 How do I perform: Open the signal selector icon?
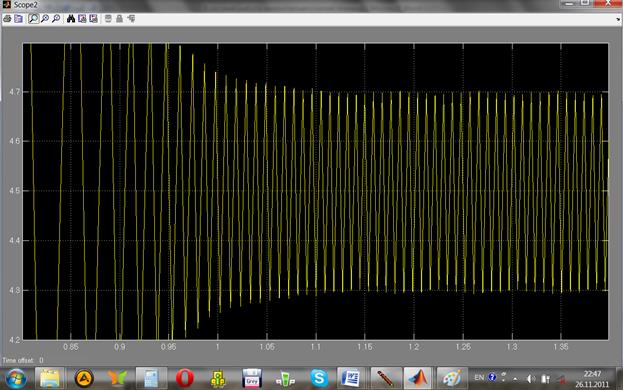pyautogui.click(x=131, y=19)
